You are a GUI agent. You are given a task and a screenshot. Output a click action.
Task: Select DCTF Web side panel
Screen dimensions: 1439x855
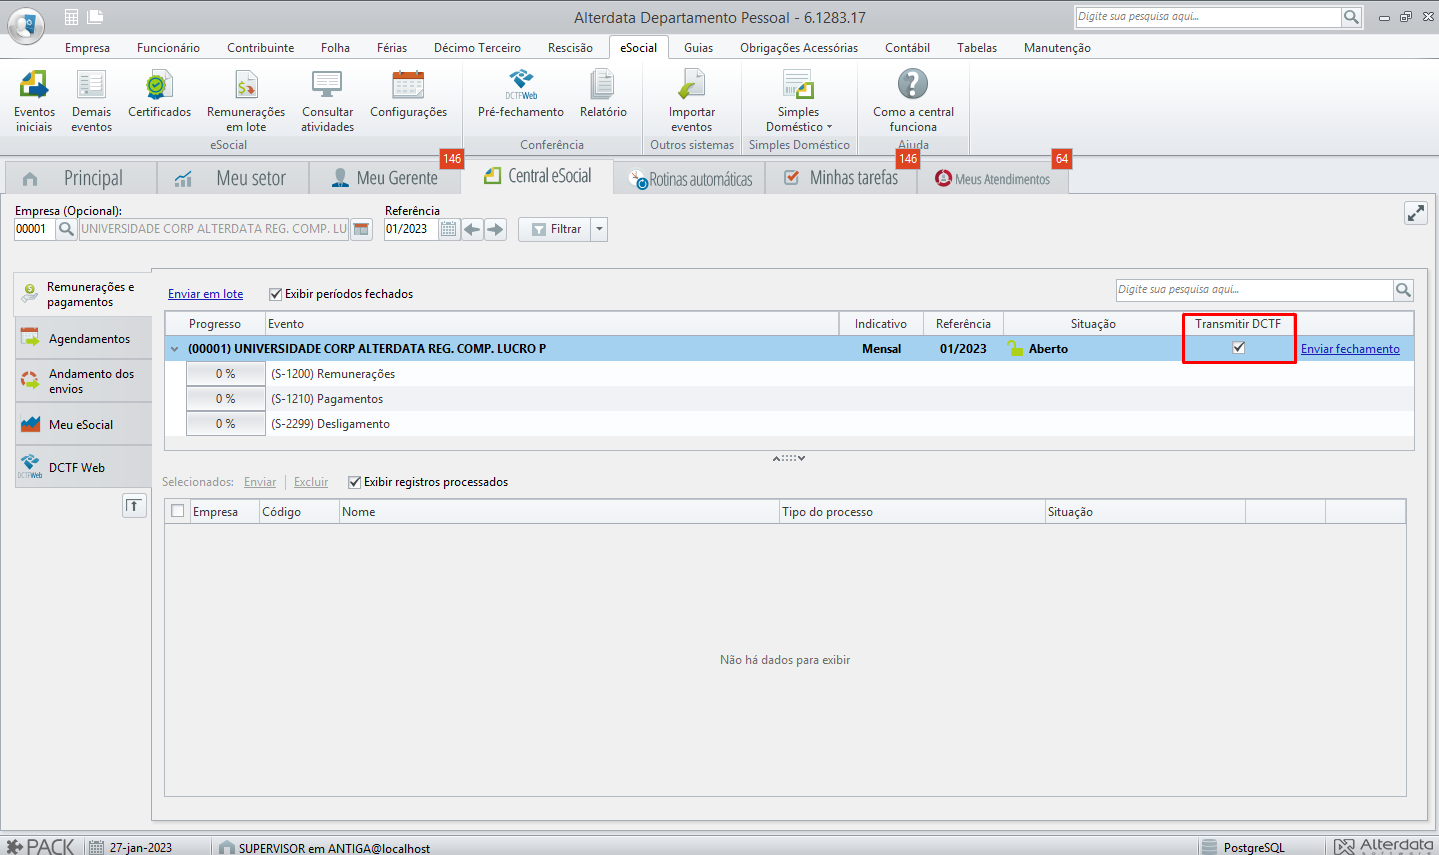[x=83, y=467]
